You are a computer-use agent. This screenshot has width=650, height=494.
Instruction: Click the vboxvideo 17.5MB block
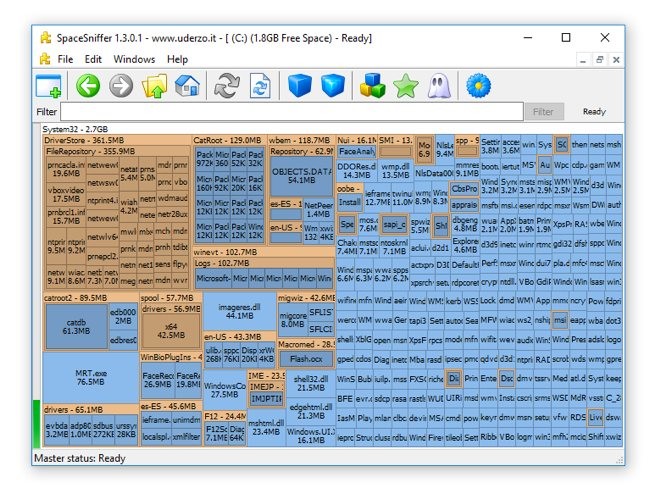click(x=66, y=194)
